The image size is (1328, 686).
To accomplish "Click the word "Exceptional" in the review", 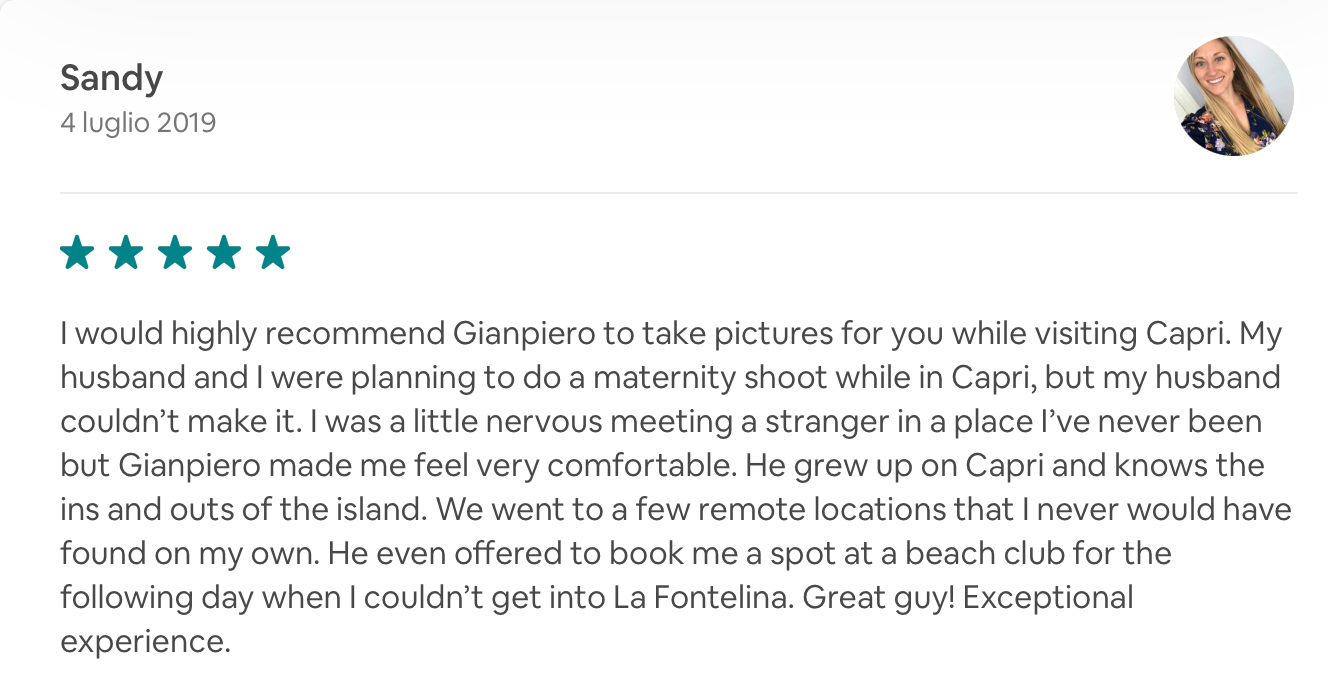I will [x=1049, y=597].
